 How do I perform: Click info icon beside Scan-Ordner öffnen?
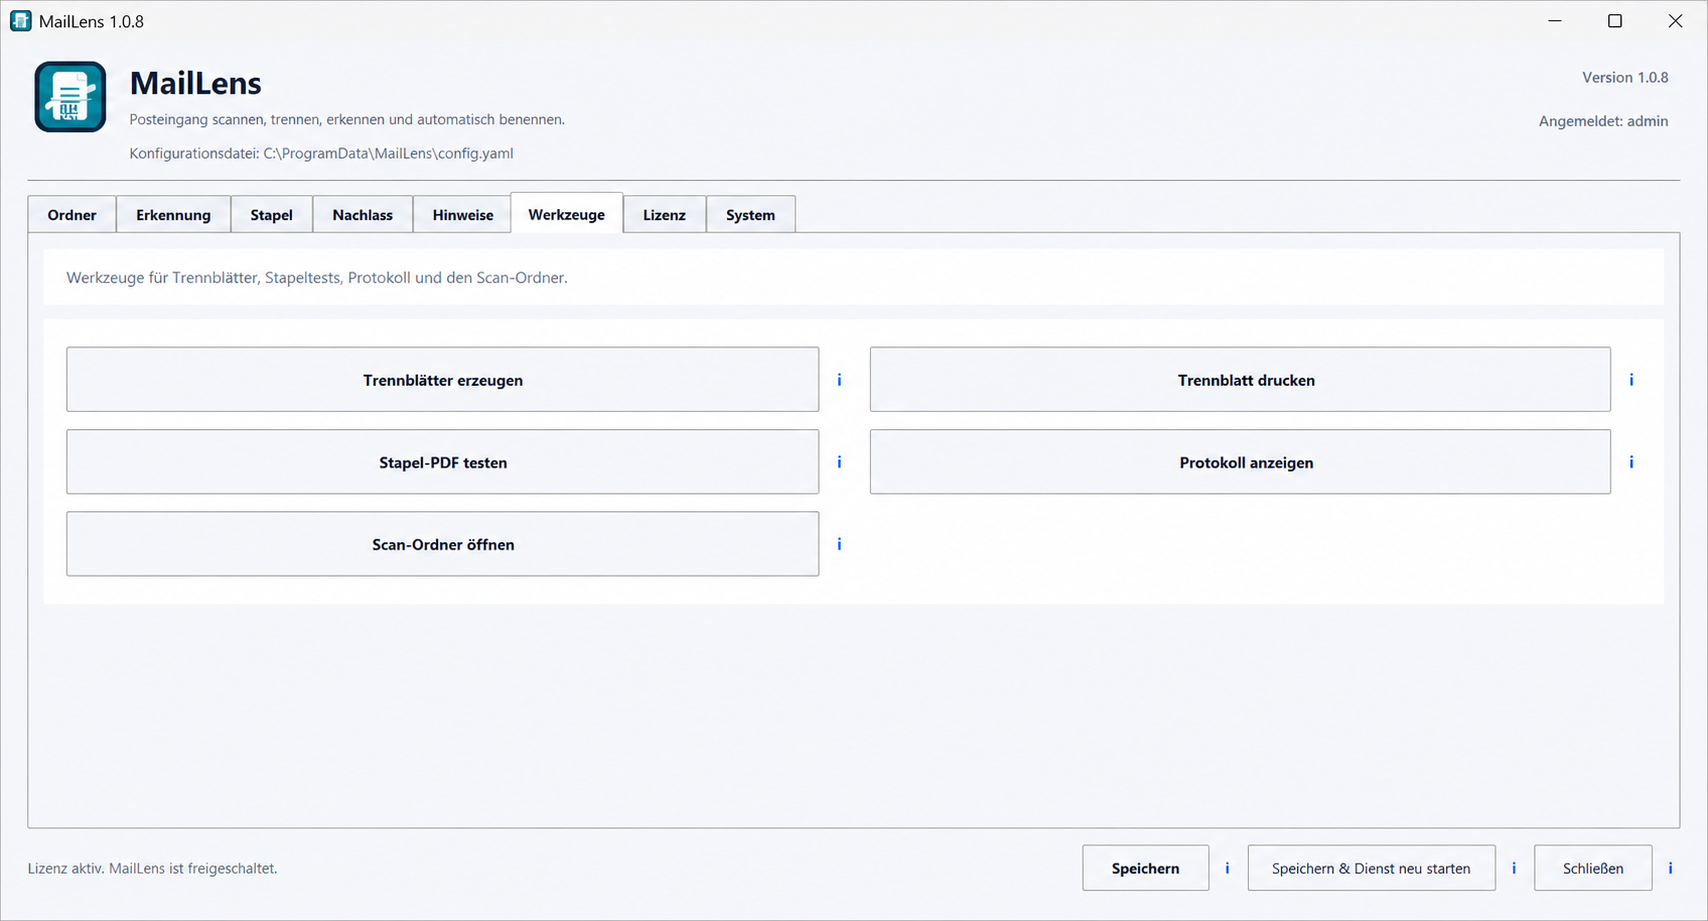(839, 544)
